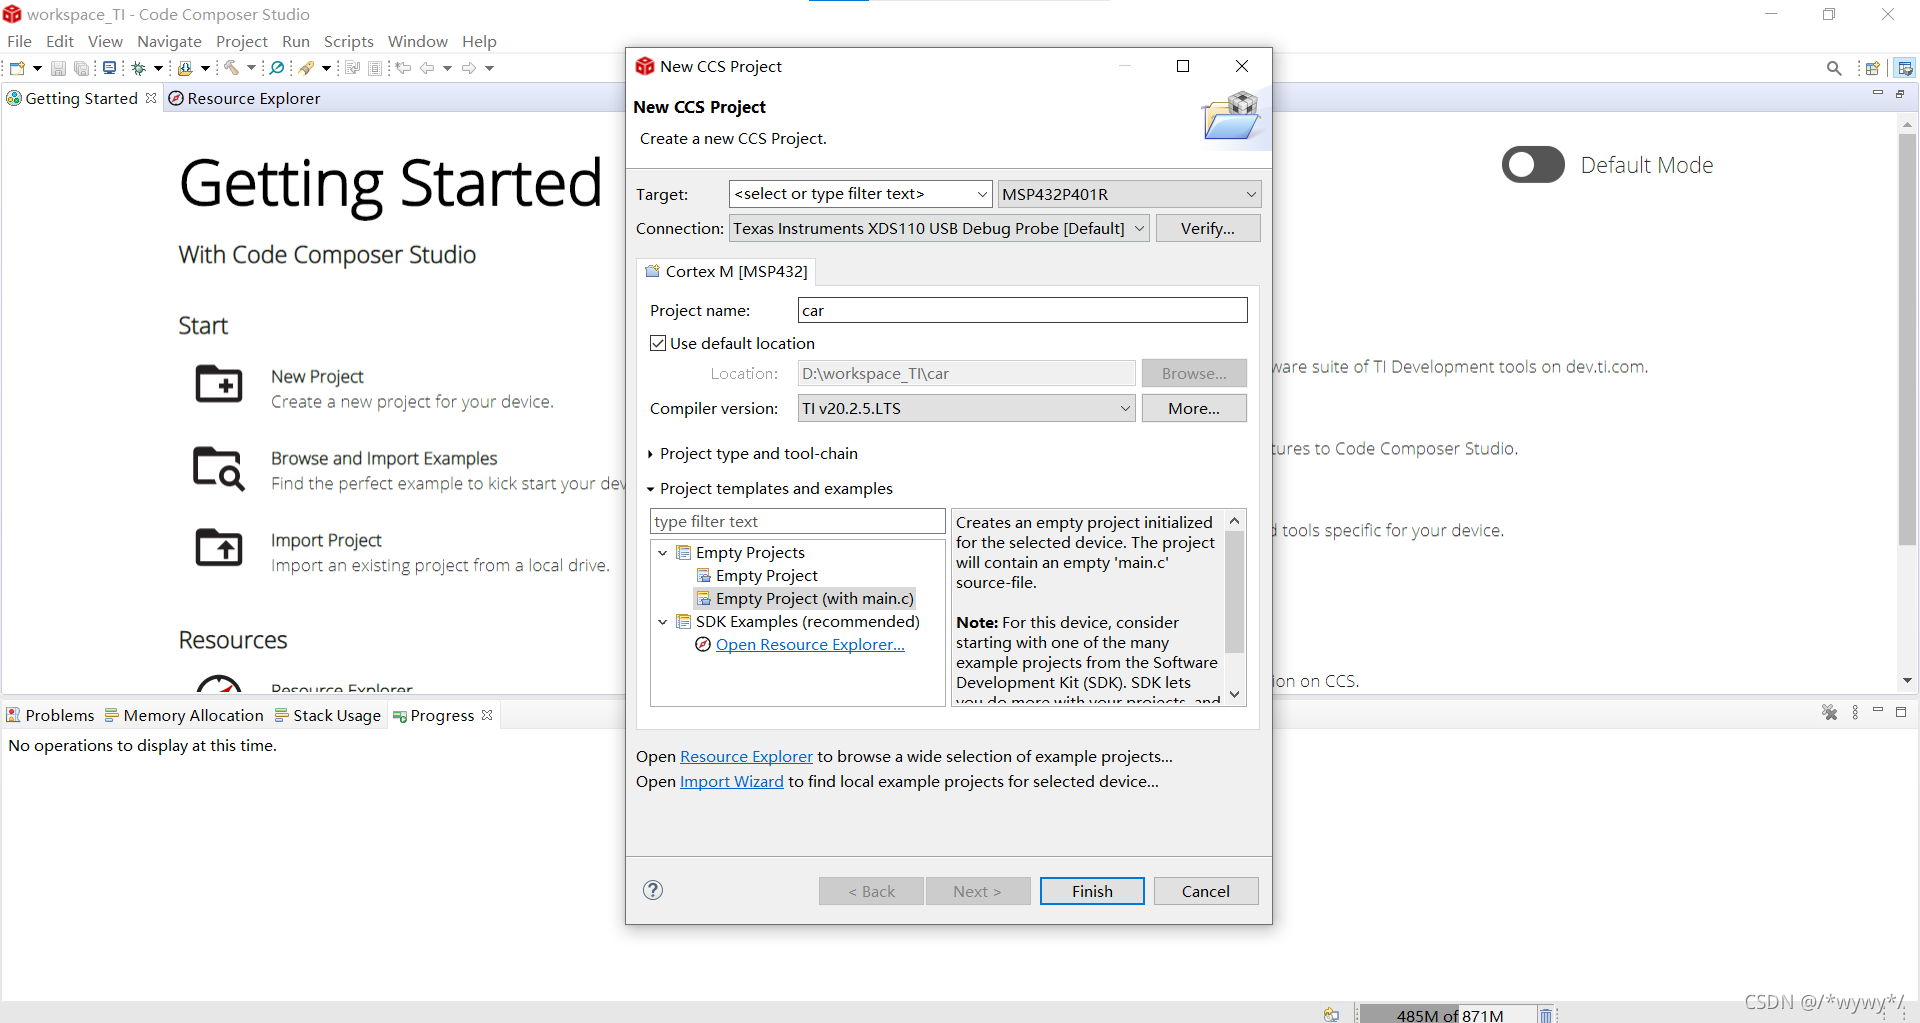1920x1023 pixels.
Task: Click the Quick Access search icon at right
Action: pyautogui.click(x=1833, y=68)
